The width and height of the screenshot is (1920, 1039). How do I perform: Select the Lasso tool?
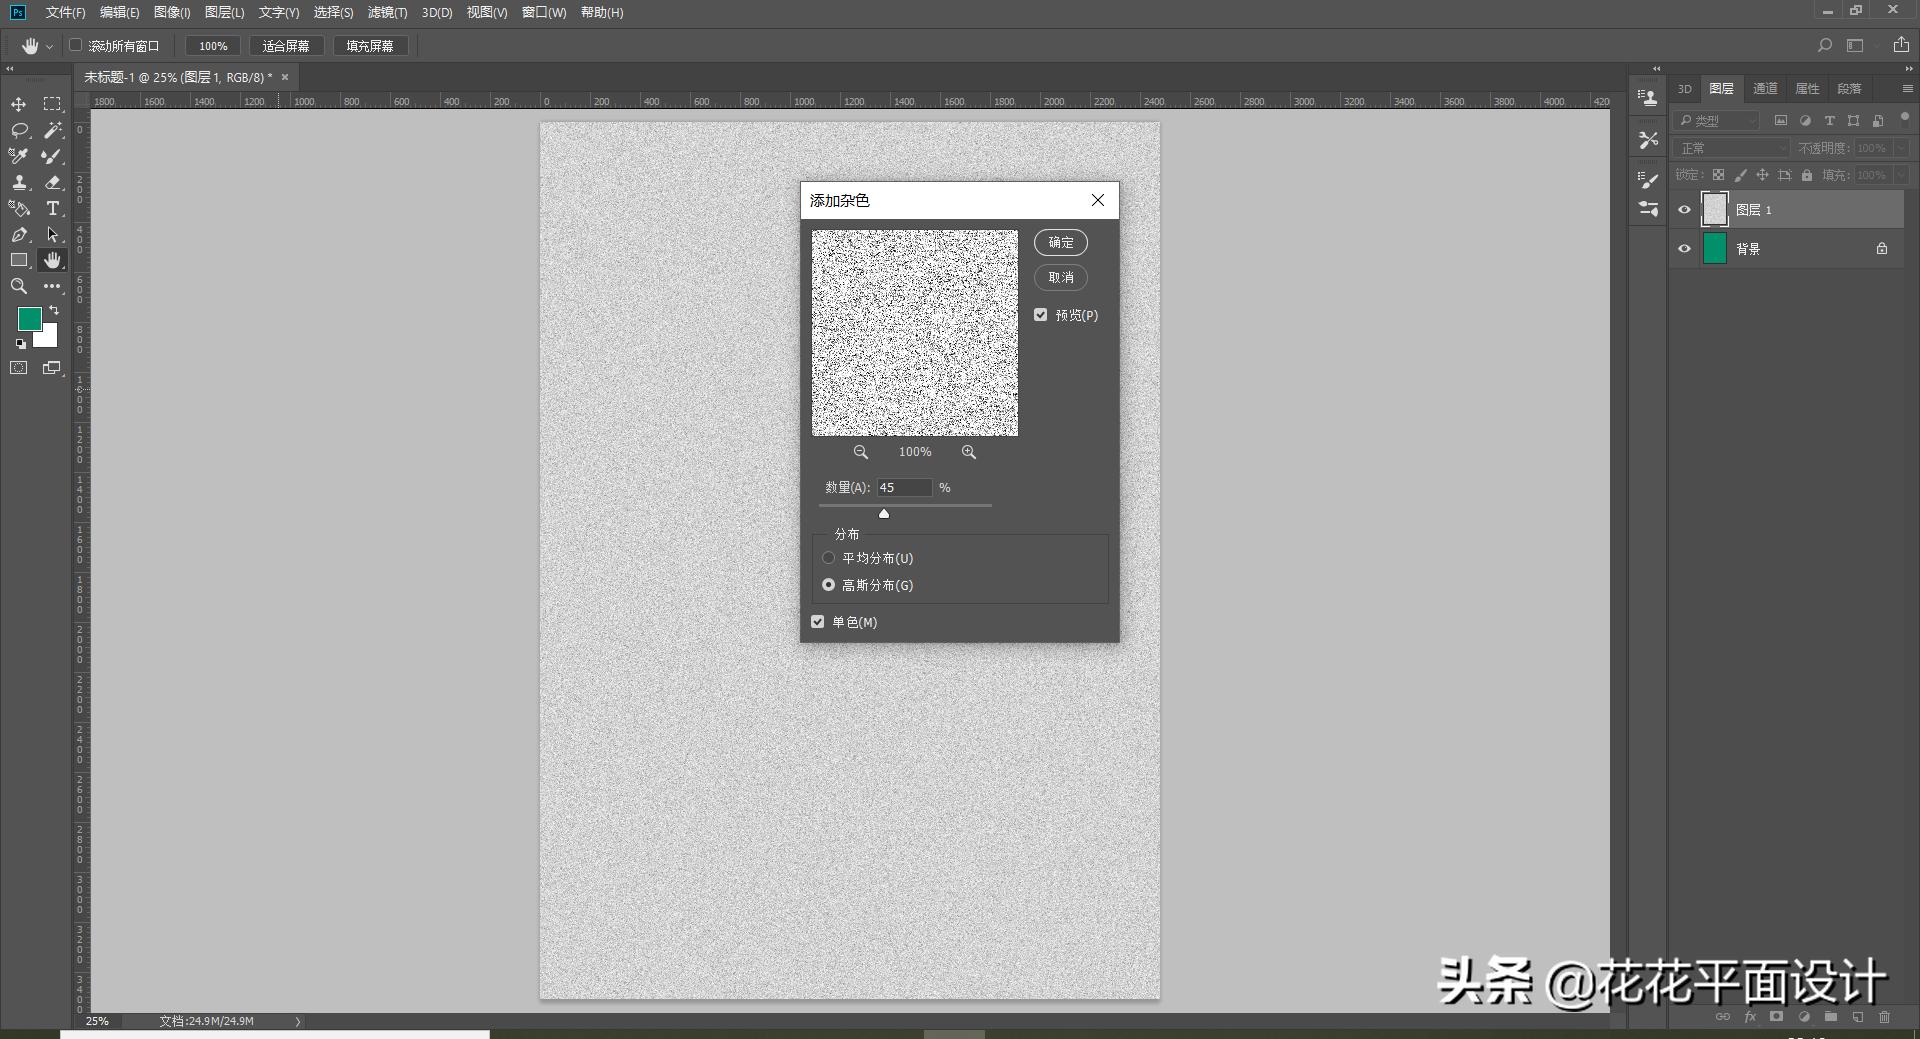pyautogui.click(x=19, y=130)
